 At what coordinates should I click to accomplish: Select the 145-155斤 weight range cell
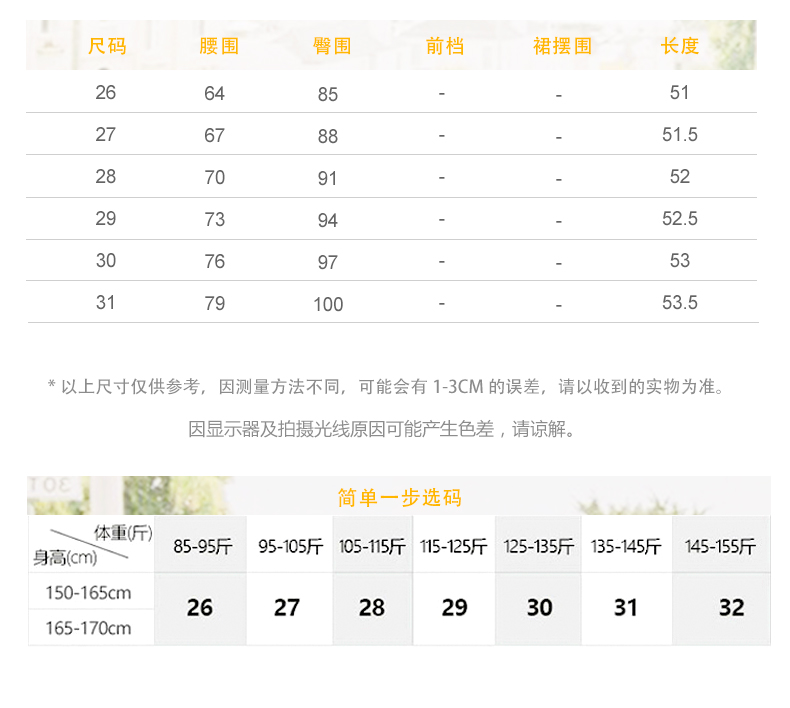(720, 547)
